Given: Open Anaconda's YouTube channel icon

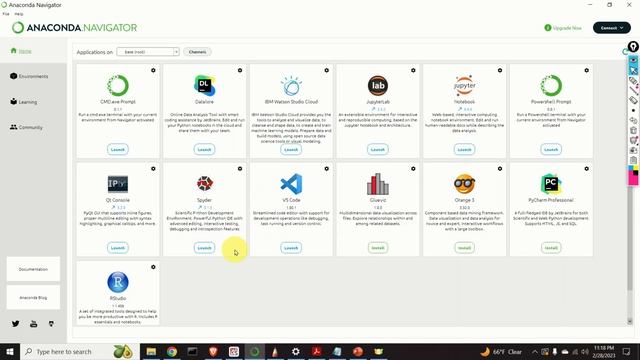Looking at the screenshot, I should click(33, 324).
